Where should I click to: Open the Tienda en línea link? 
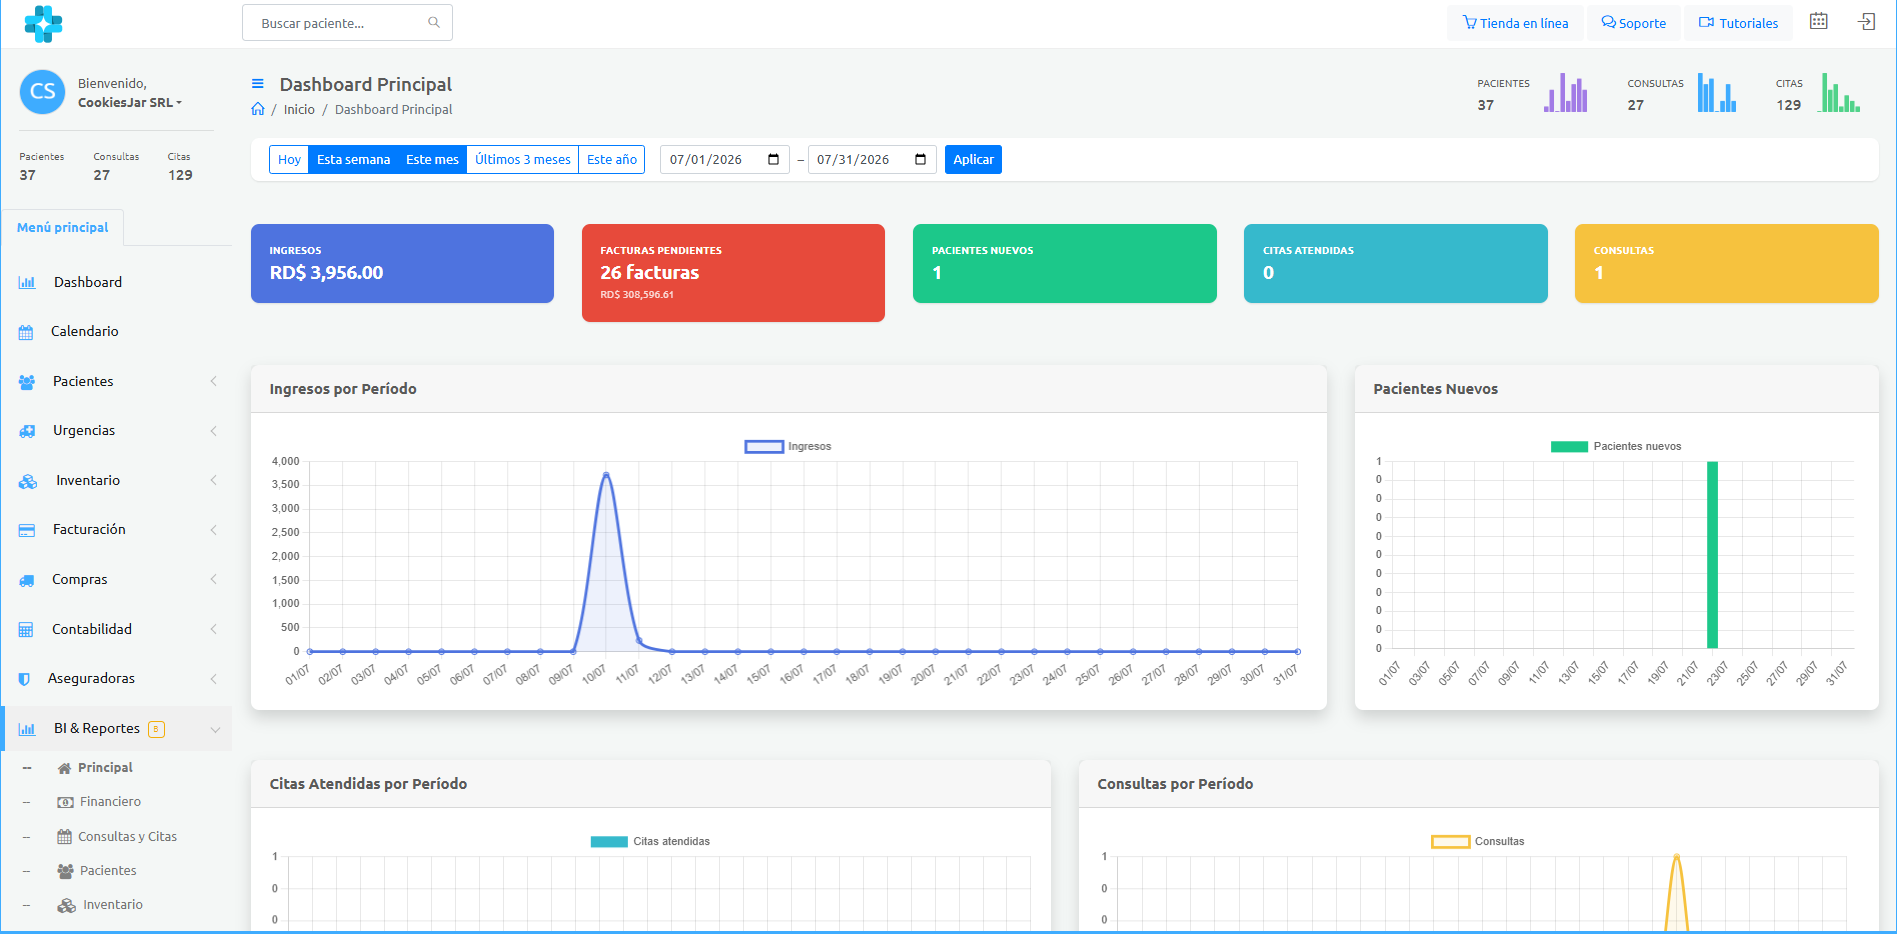tap(1515, 23)
